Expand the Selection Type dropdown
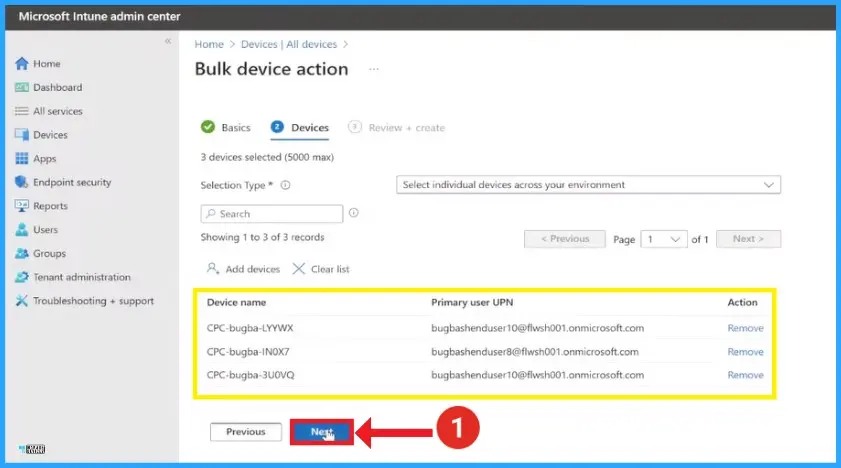This screenshot has width=841, height=468. tap(588, 184)
